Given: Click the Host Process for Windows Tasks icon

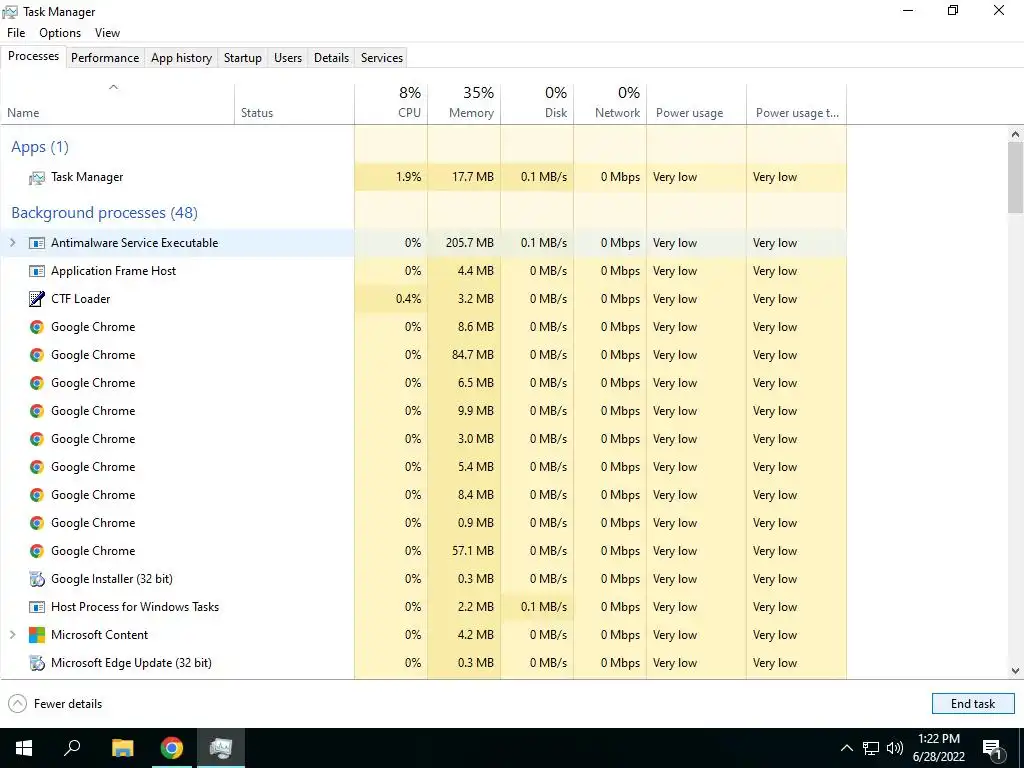Looking at the screenshot, I should click(37, 607).
